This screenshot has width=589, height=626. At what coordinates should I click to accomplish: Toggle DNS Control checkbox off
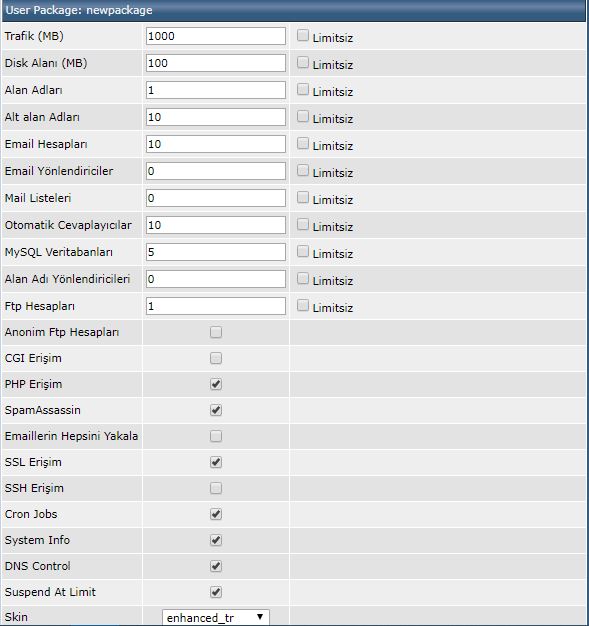pyautogui.click(x=216, y=566)
